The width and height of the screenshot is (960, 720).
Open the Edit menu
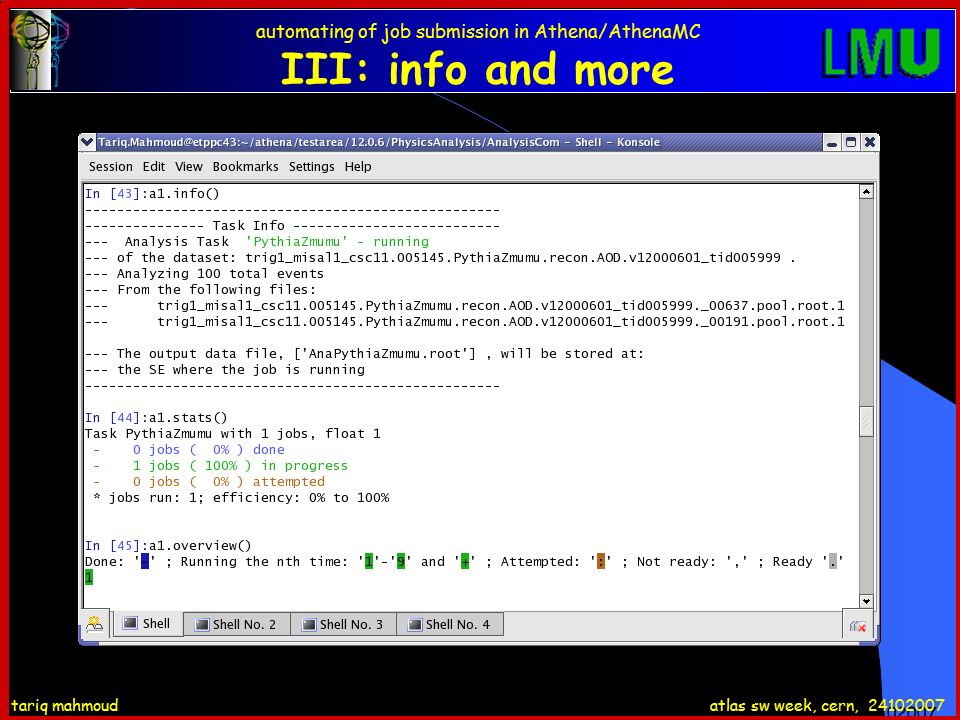[154, 167]
